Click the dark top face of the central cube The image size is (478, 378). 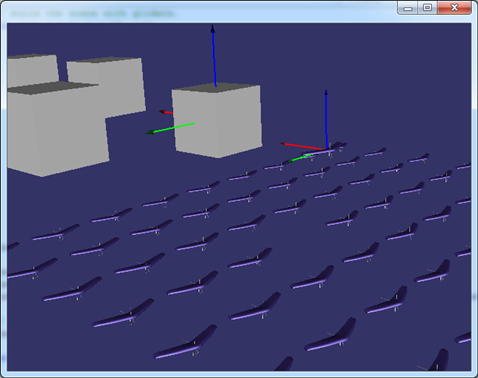pyautogui.click(x=216, y=88)
